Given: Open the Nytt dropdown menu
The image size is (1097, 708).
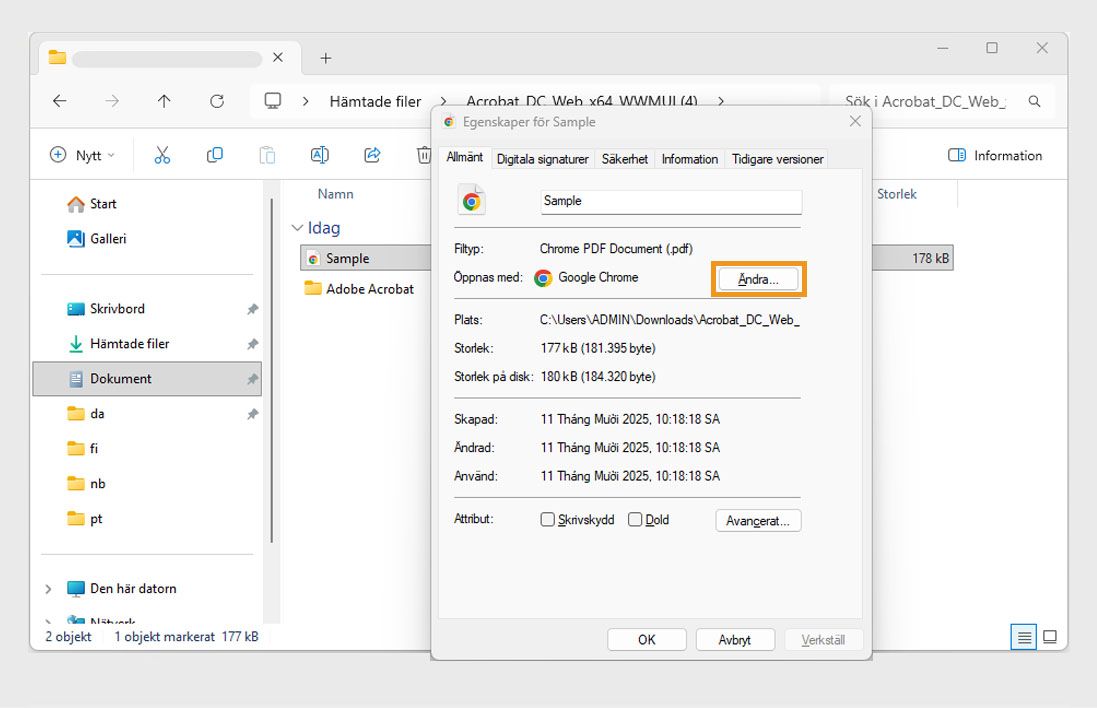Looking at the screenshot, I should click(82, 154).
